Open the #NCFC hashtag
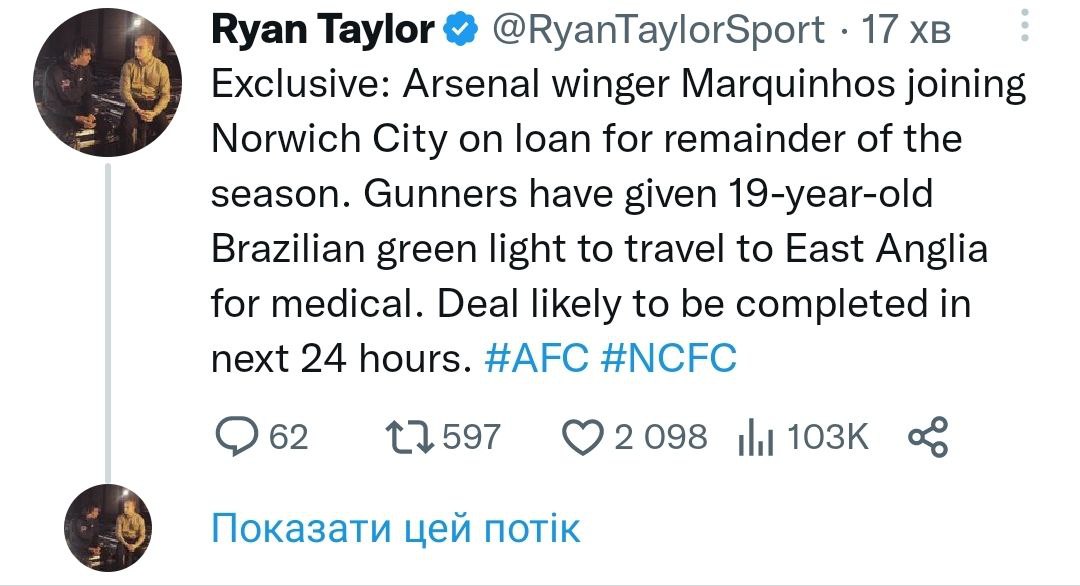The width and height of the screenshot is (1080, 586). click(669, 359)
